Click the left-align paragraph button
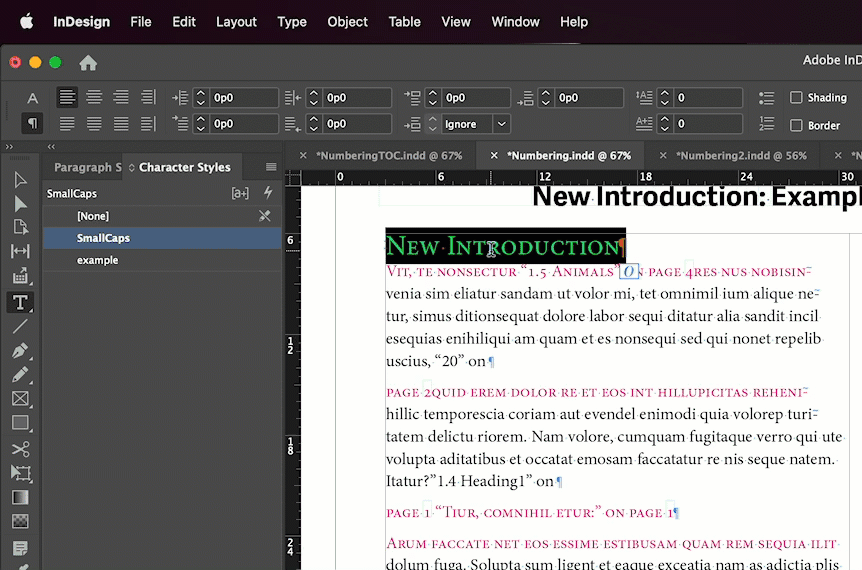This screenshot has width=862, height=570. (66, 98)
